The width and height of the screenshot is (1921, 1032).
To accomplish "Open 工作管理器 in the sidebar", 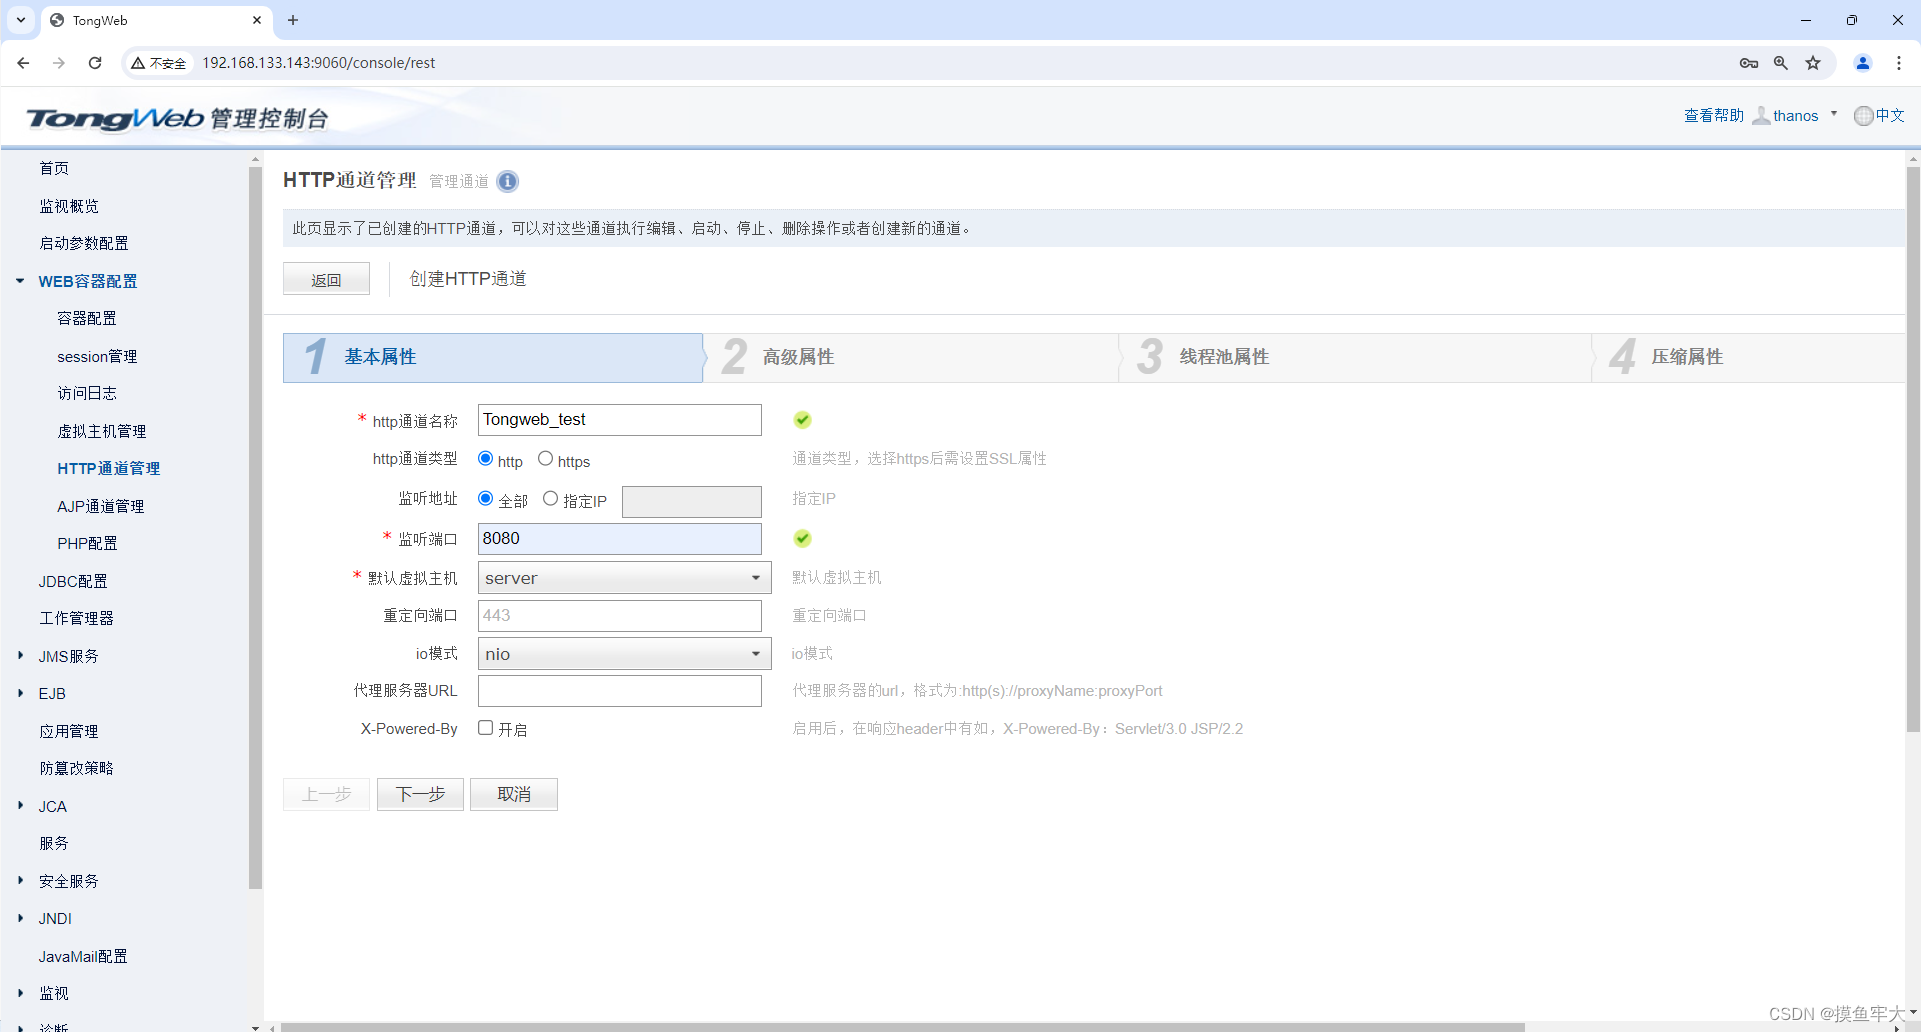I will (76, 618).
